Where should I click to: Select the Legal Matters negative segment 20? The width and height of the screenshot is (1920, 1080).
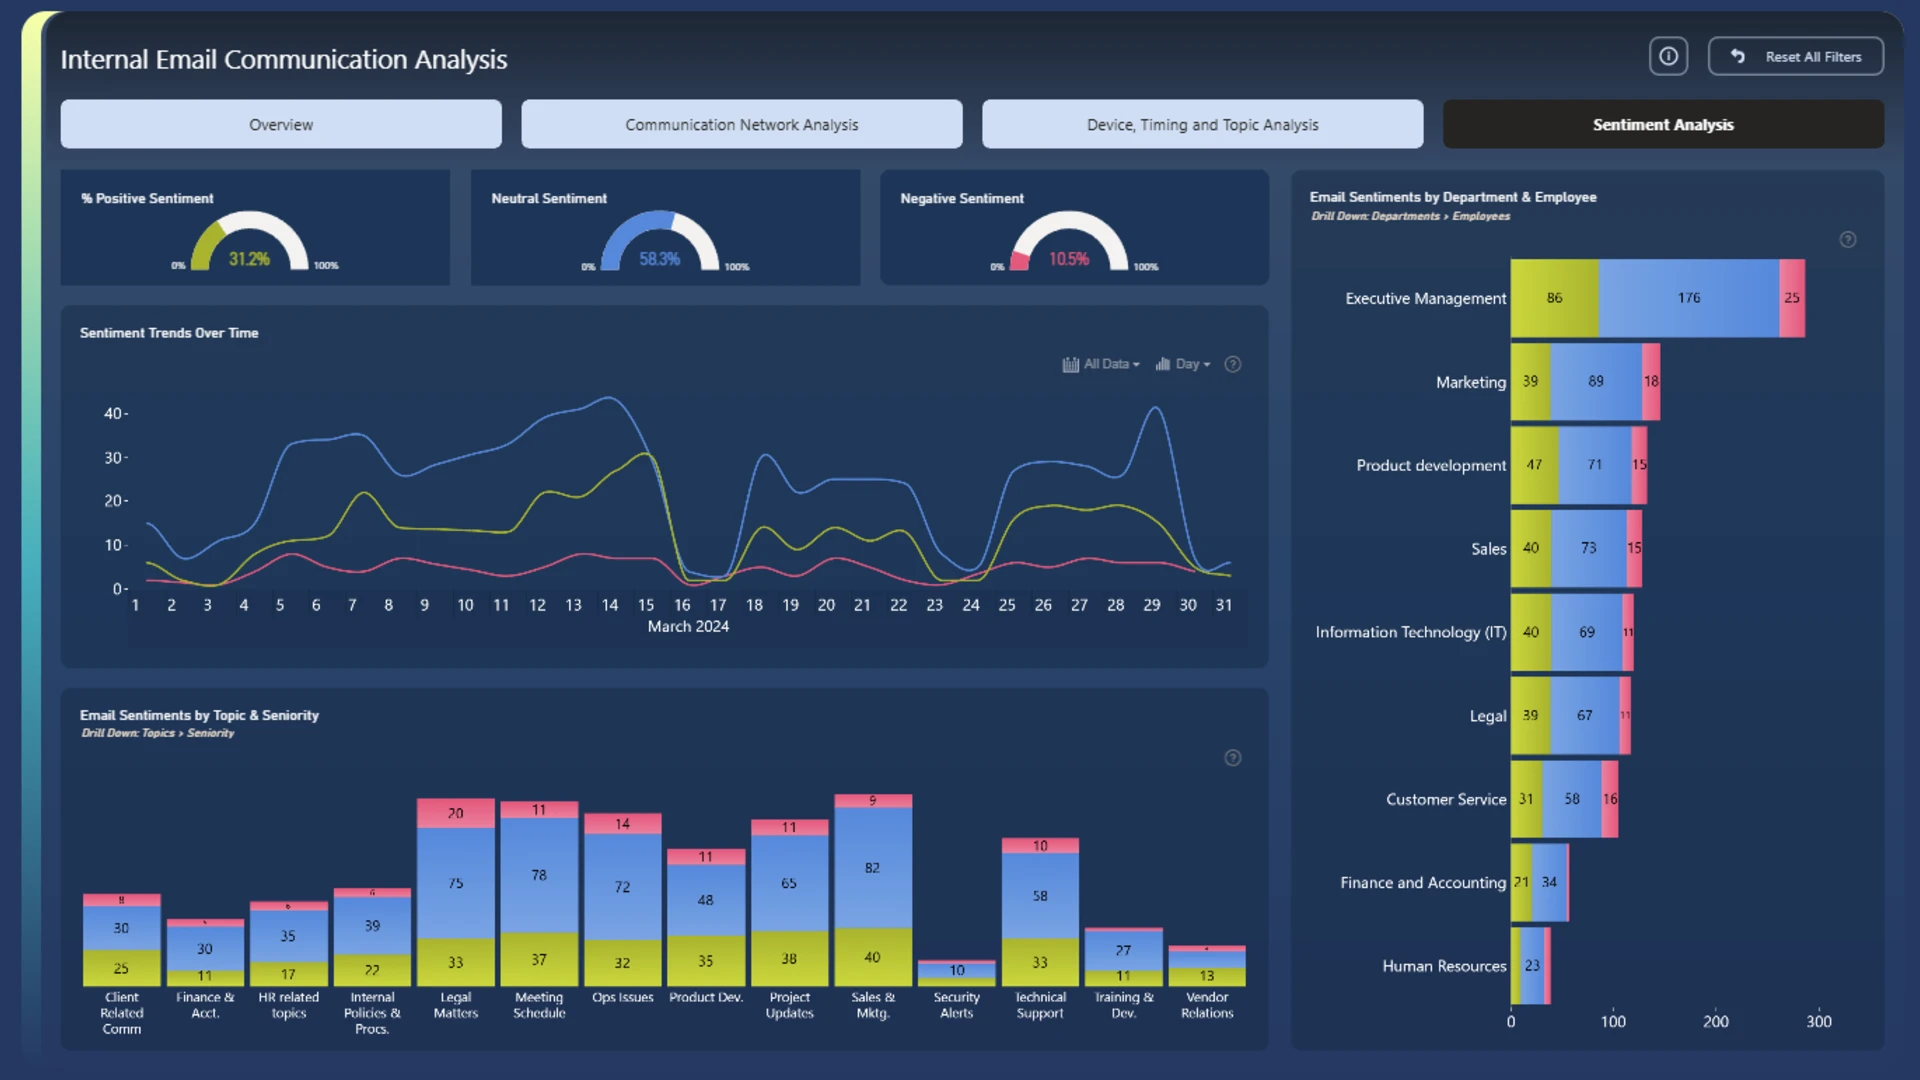point(456,813)
